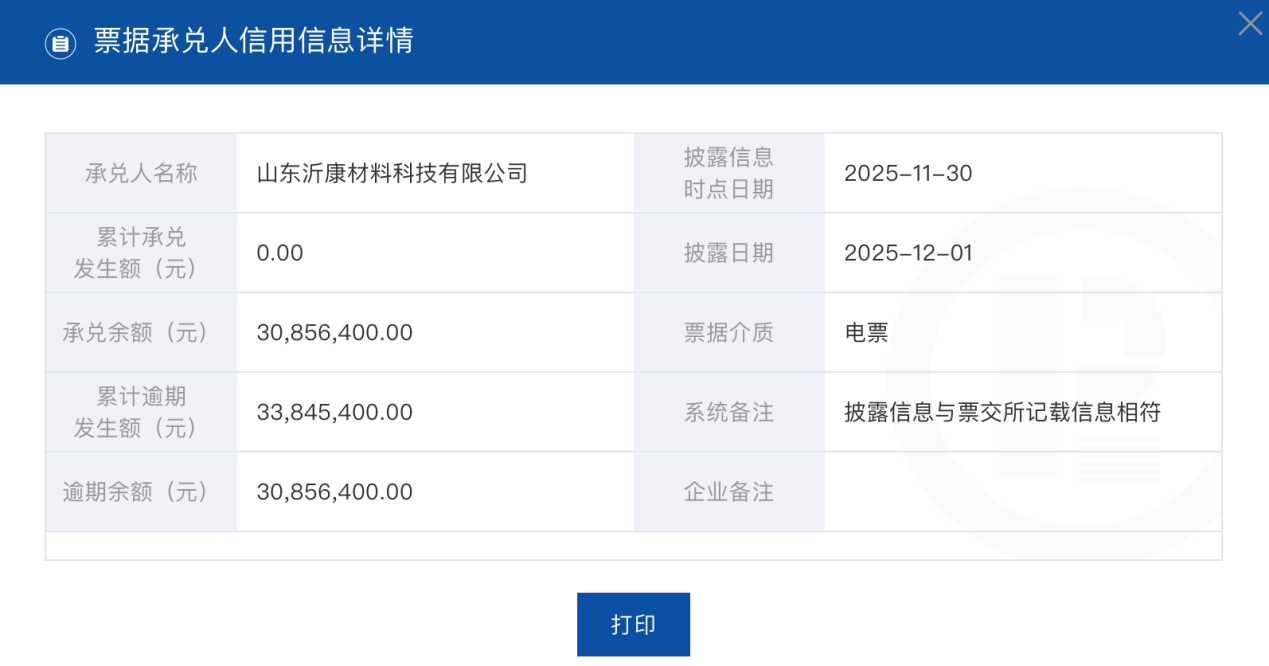Click the 票据介质 label
This screenshot has height=666, width=1269.
[728, 332]
